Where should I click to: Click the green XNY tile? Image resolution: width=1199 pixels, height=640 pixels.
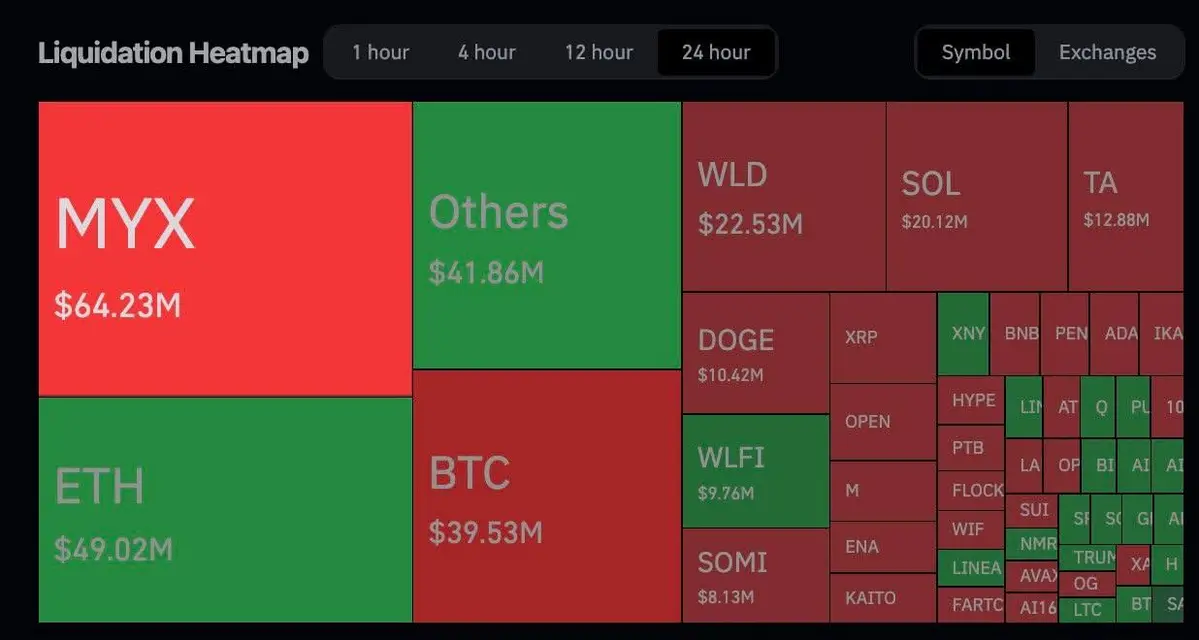(964, 333)
